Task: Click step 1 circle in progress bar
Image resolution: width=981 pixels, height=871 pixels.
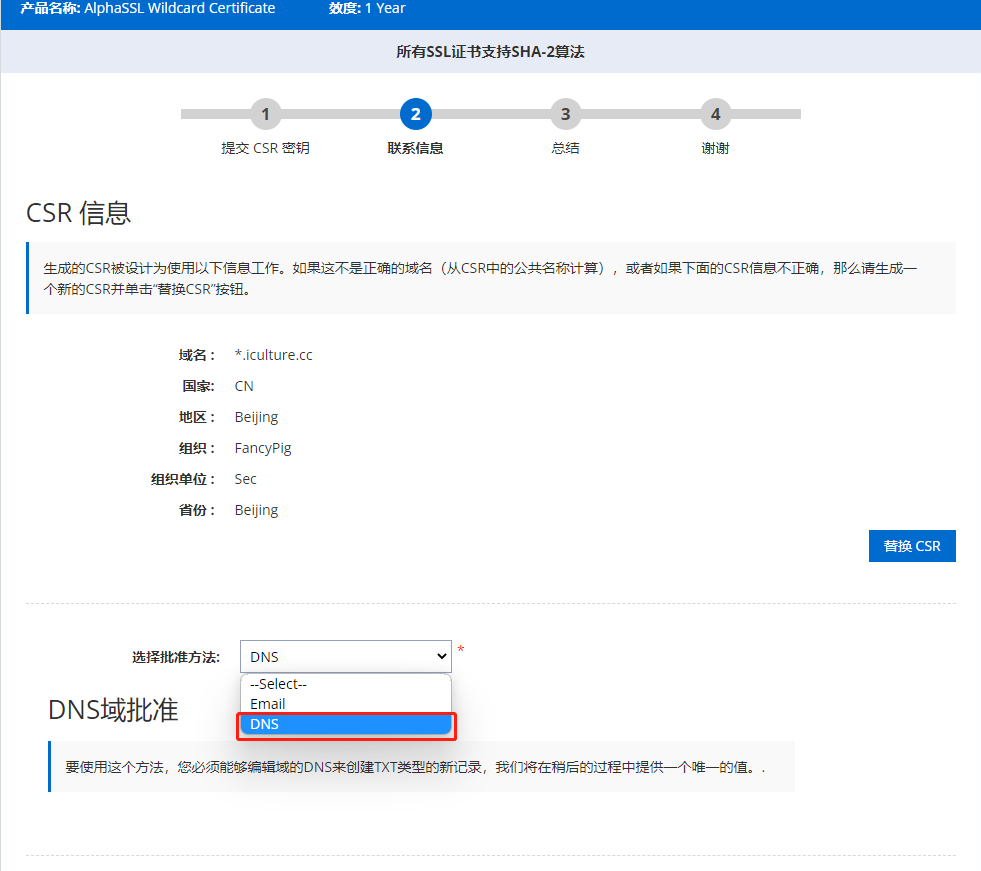Action: (x=265, y=114)
